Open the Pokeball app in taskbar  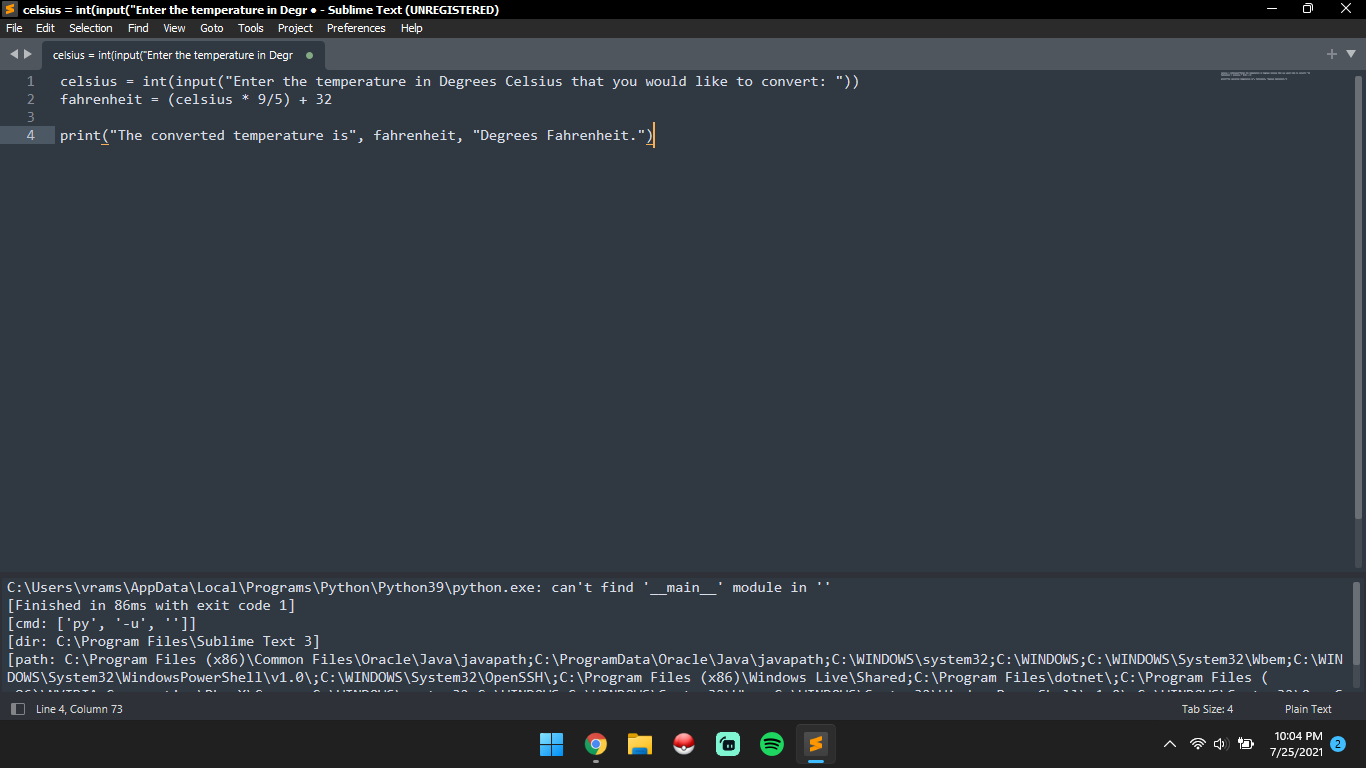(x=684, y=744)
